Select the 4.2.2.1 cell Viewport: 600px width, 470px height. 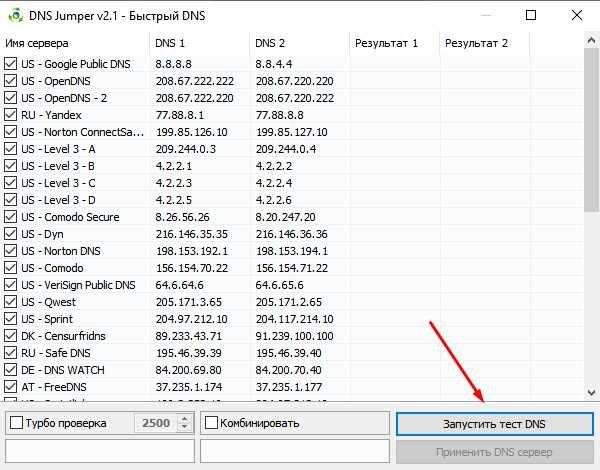click(x=173, y=166)
